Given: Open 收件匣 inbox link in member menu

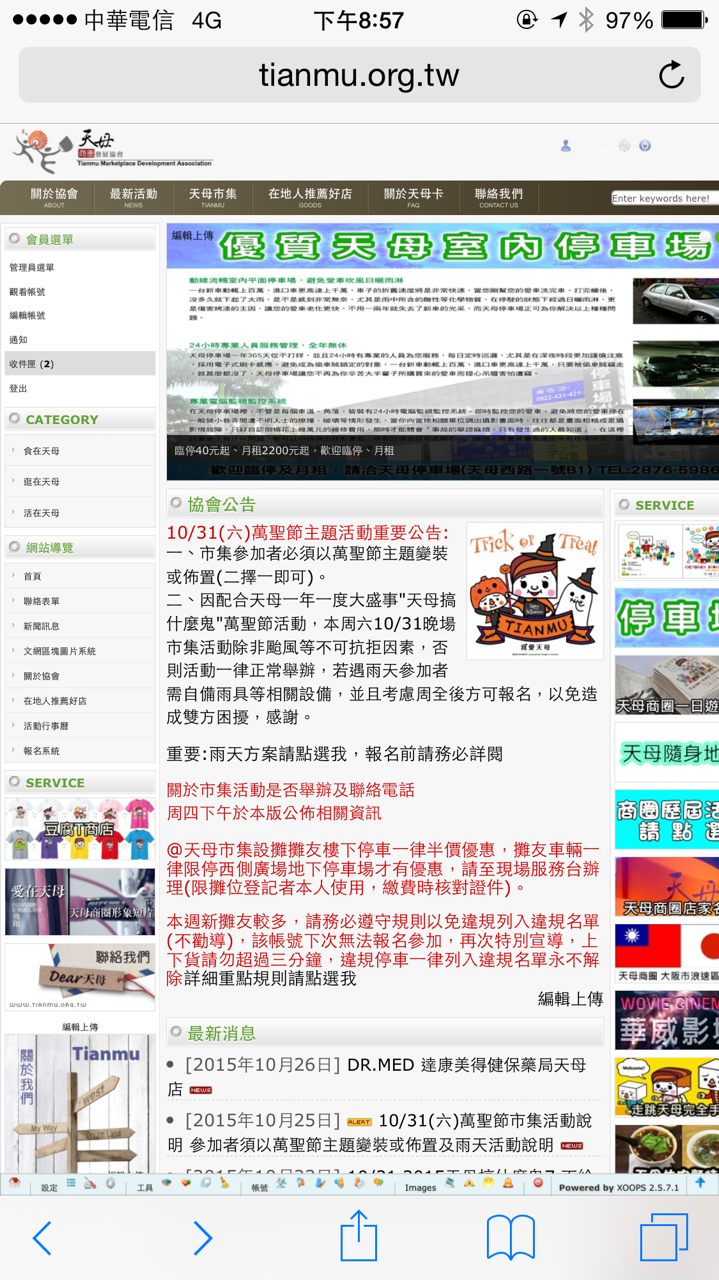Looking at the screenshot, I should (x=32, y=364).
